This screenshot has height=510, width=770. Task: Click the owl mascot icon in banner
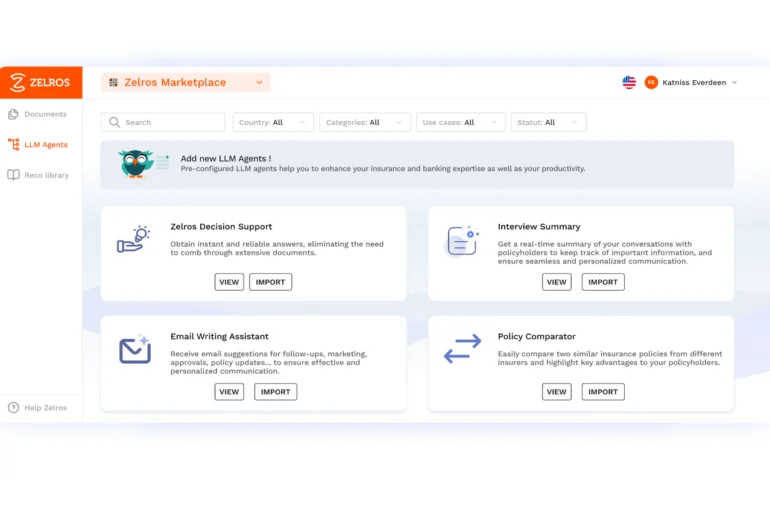[136, 163]
